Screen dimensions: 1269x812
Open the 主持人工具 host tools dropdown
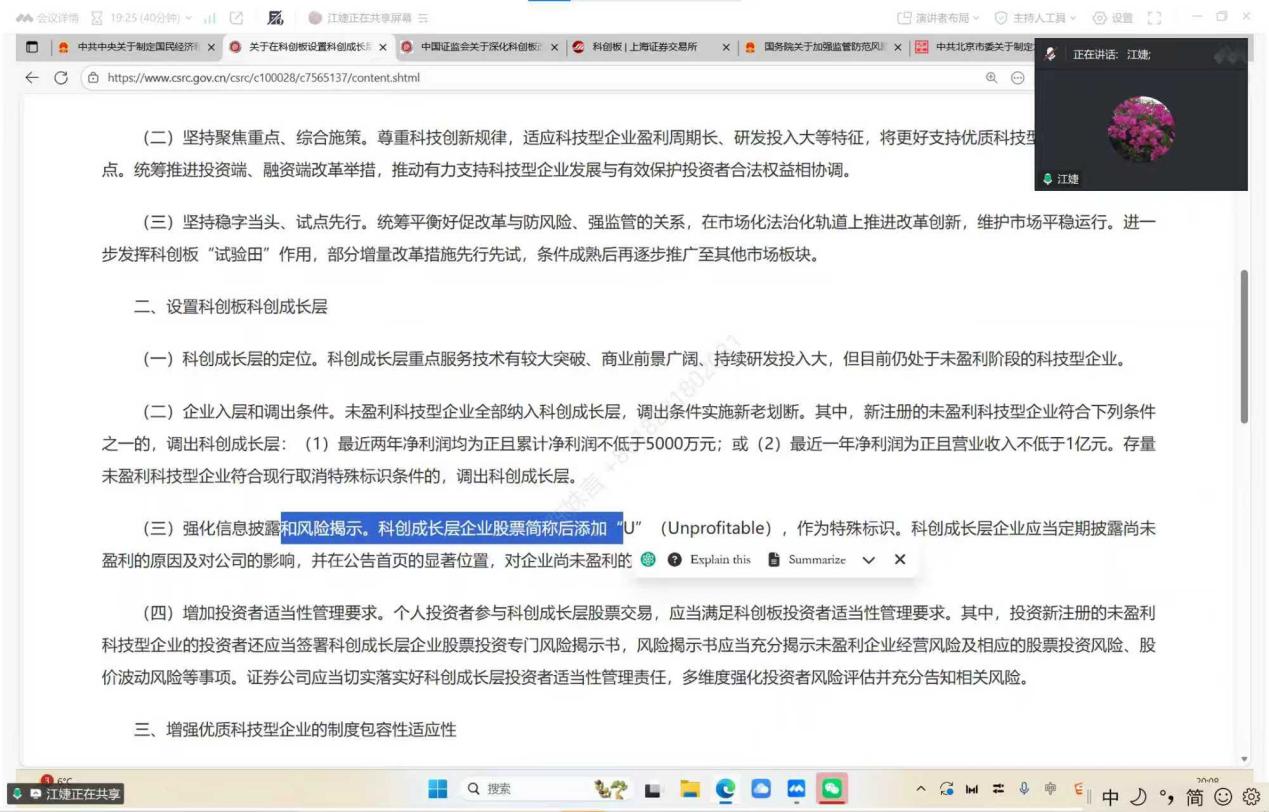point(1043,15)
